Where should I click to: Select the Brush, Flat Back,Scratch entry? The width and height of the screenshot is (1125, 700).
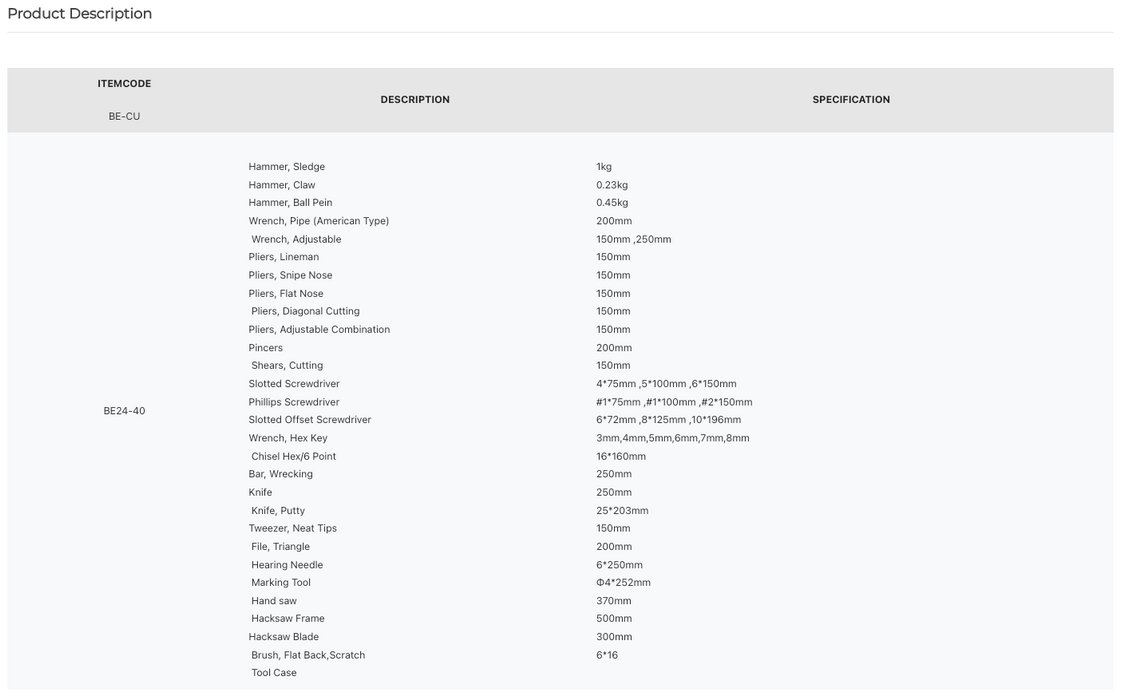(308, 655)
